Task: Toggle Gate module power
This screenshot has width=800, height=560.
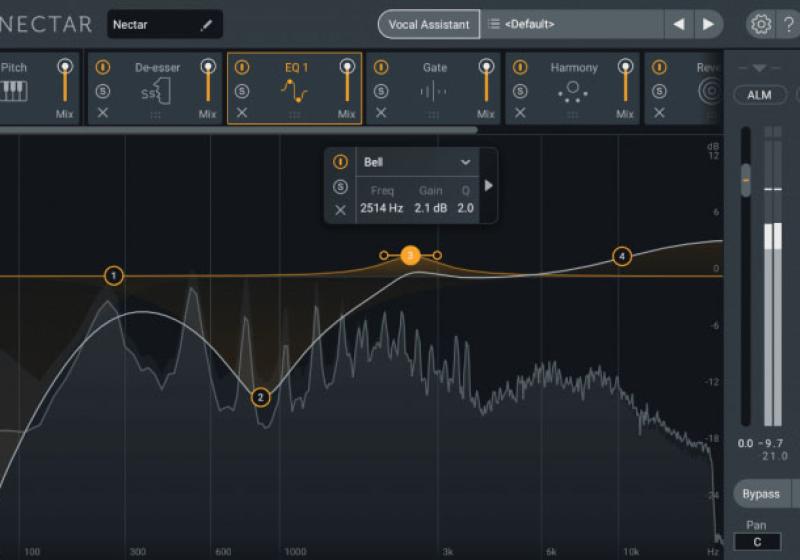Action: (381, 67)
